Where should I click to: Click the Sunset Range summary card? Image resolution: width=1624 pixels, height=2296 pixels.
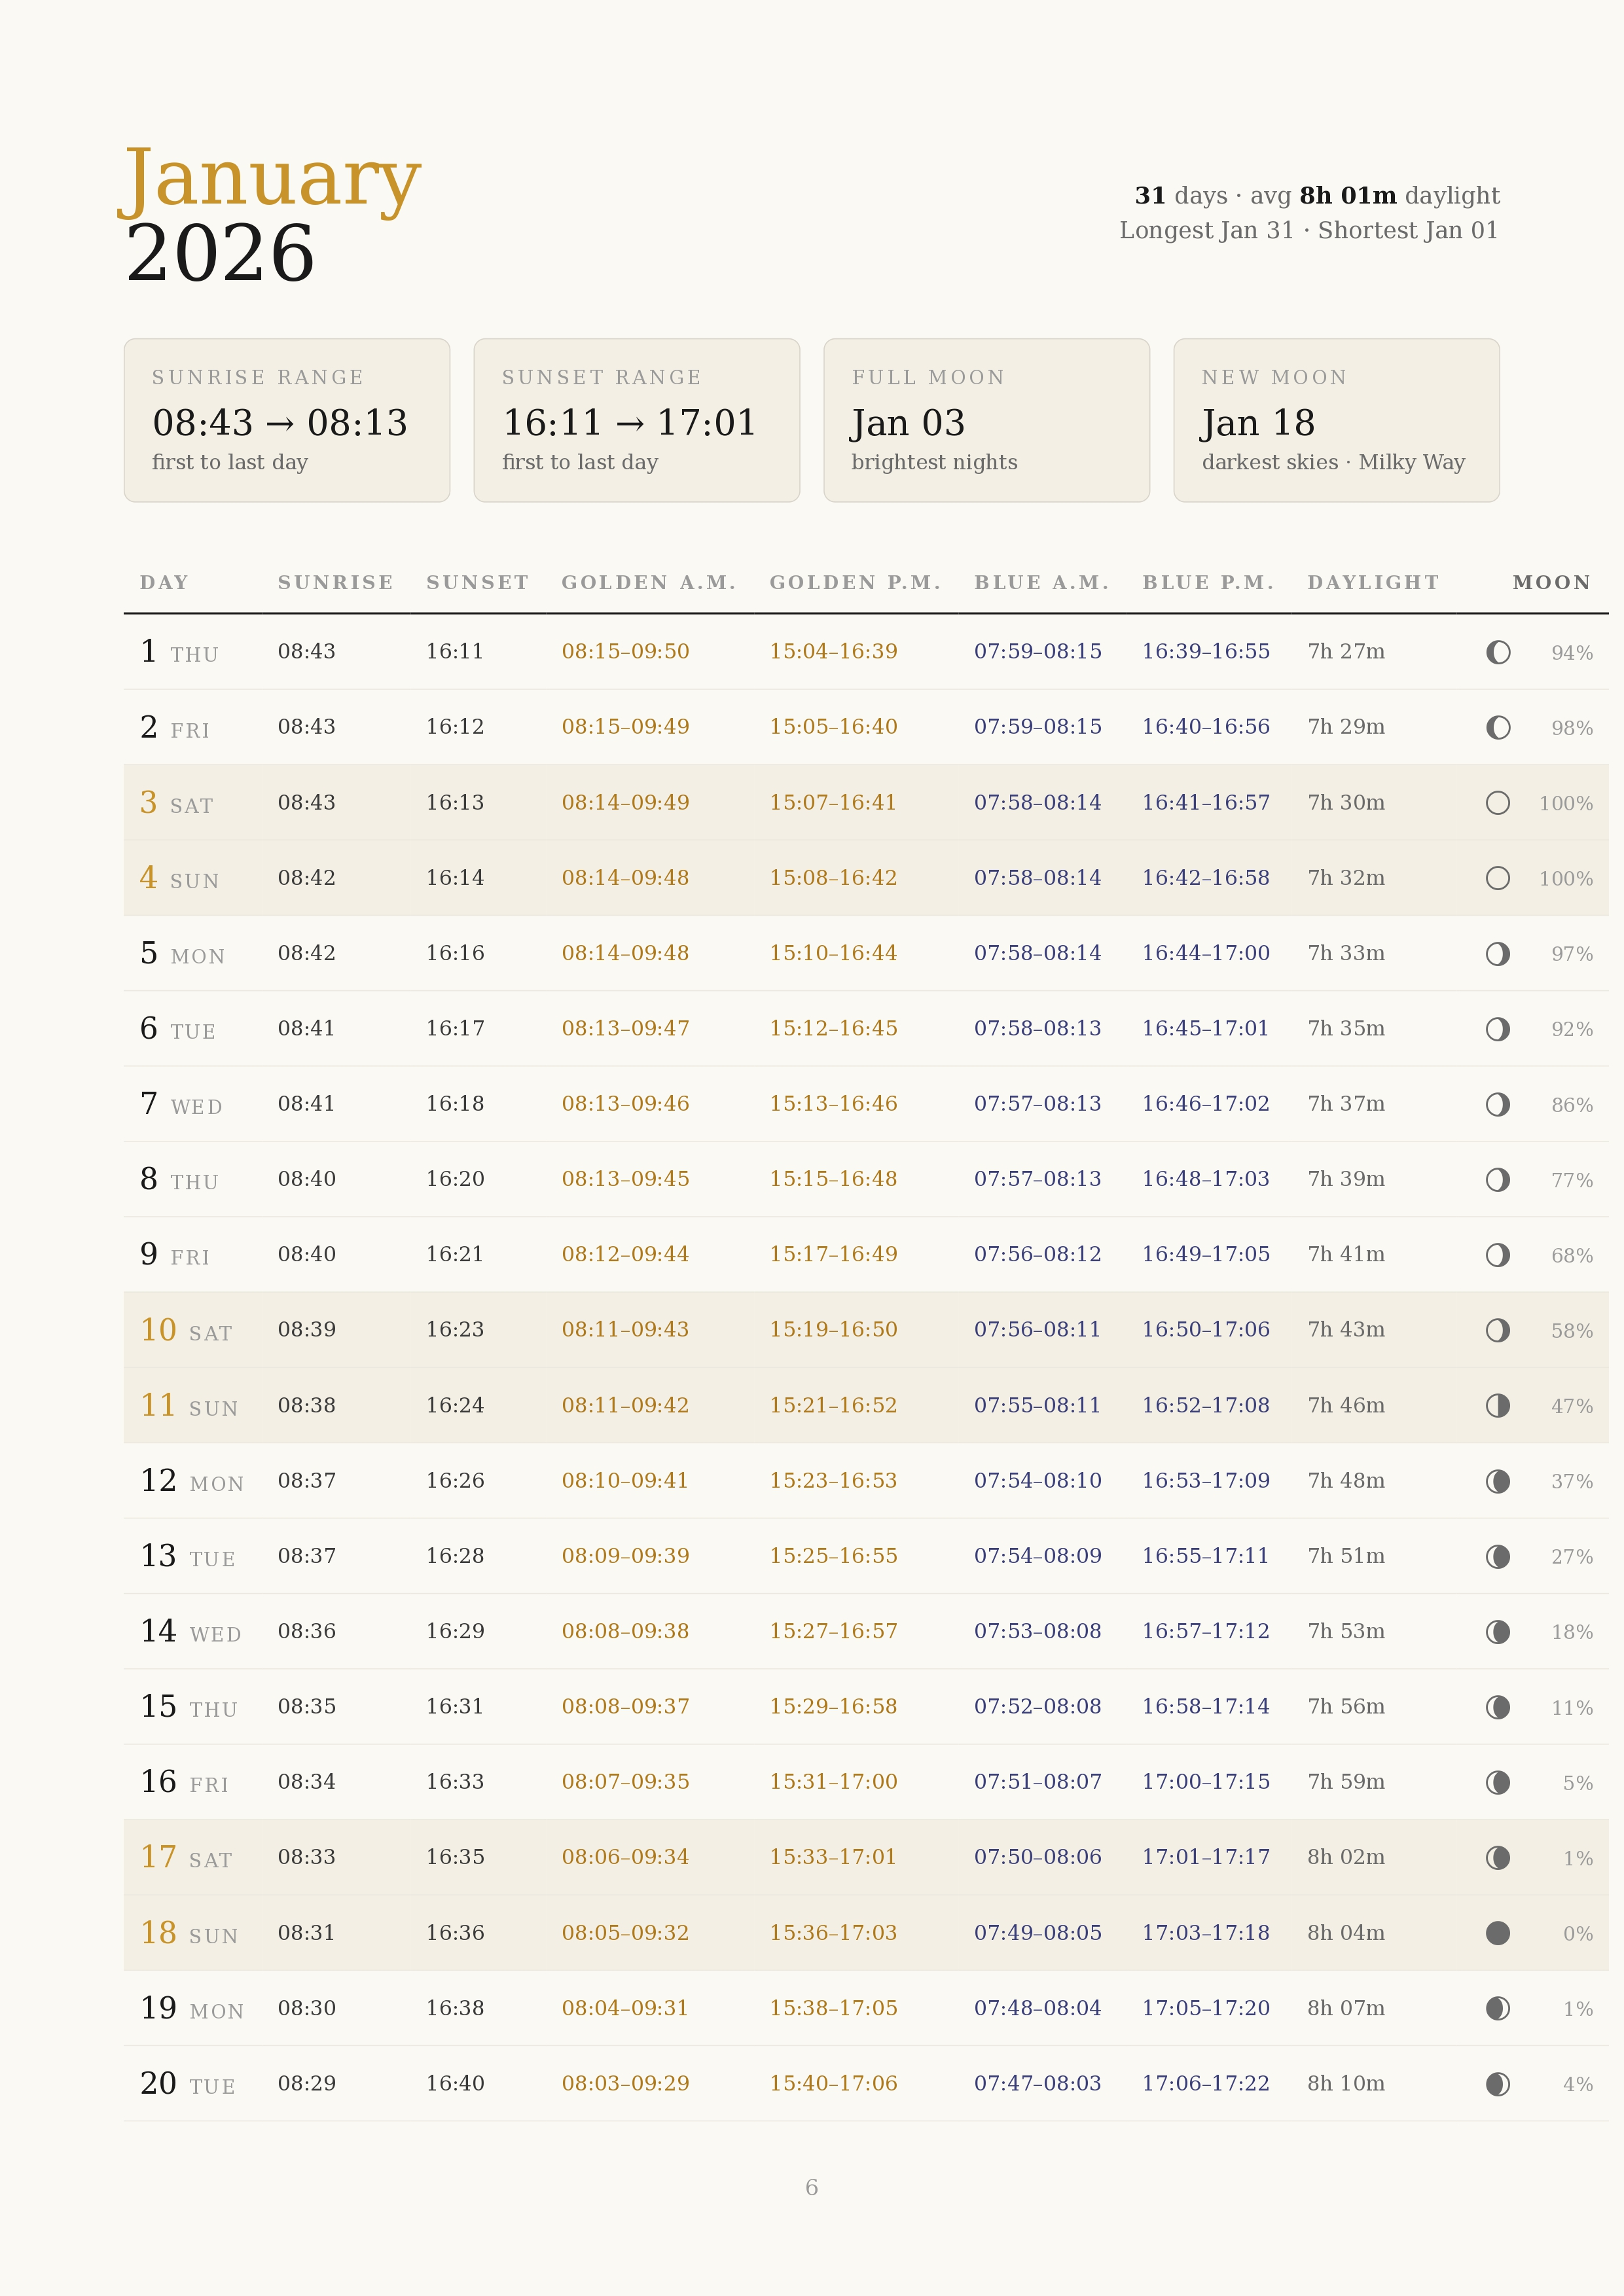click(x=637, y=419)
